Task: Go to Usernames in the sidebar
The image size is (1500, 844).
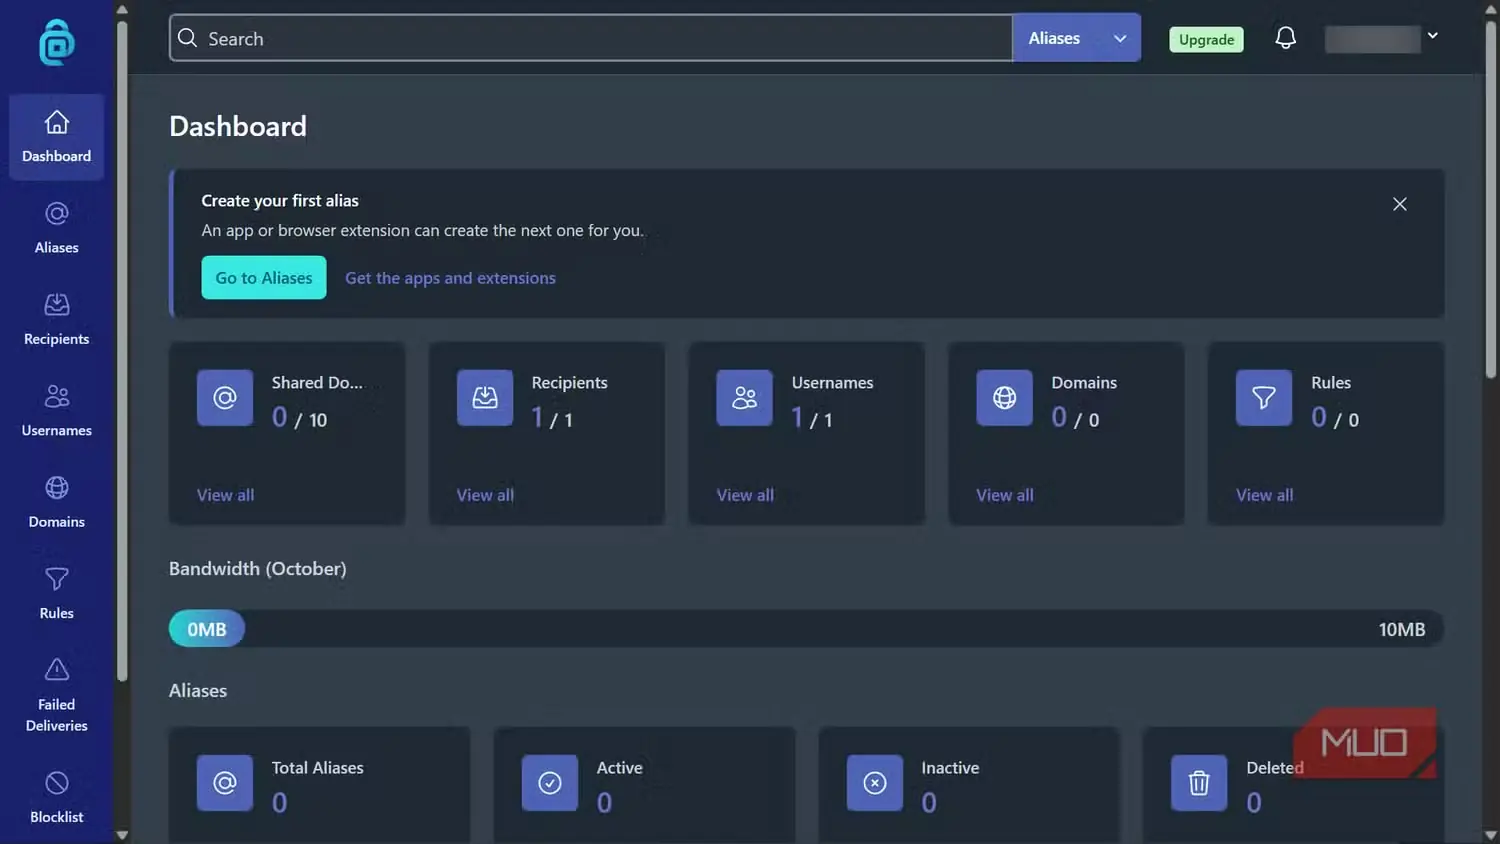Action: pos(57,411)
